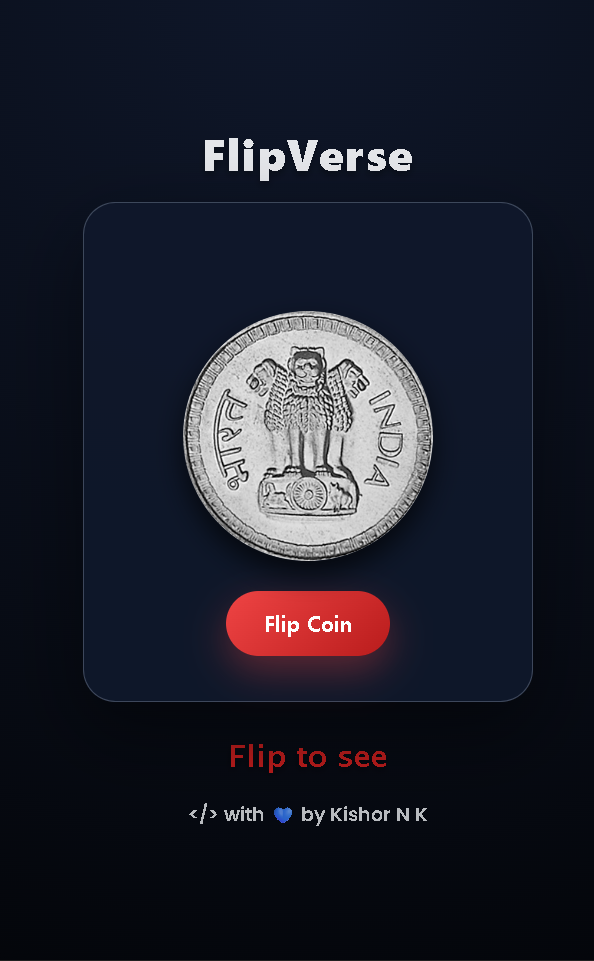Click the Hindi Bharat text on the coin
Screen dimensions: 594x961
pos(232,438)
